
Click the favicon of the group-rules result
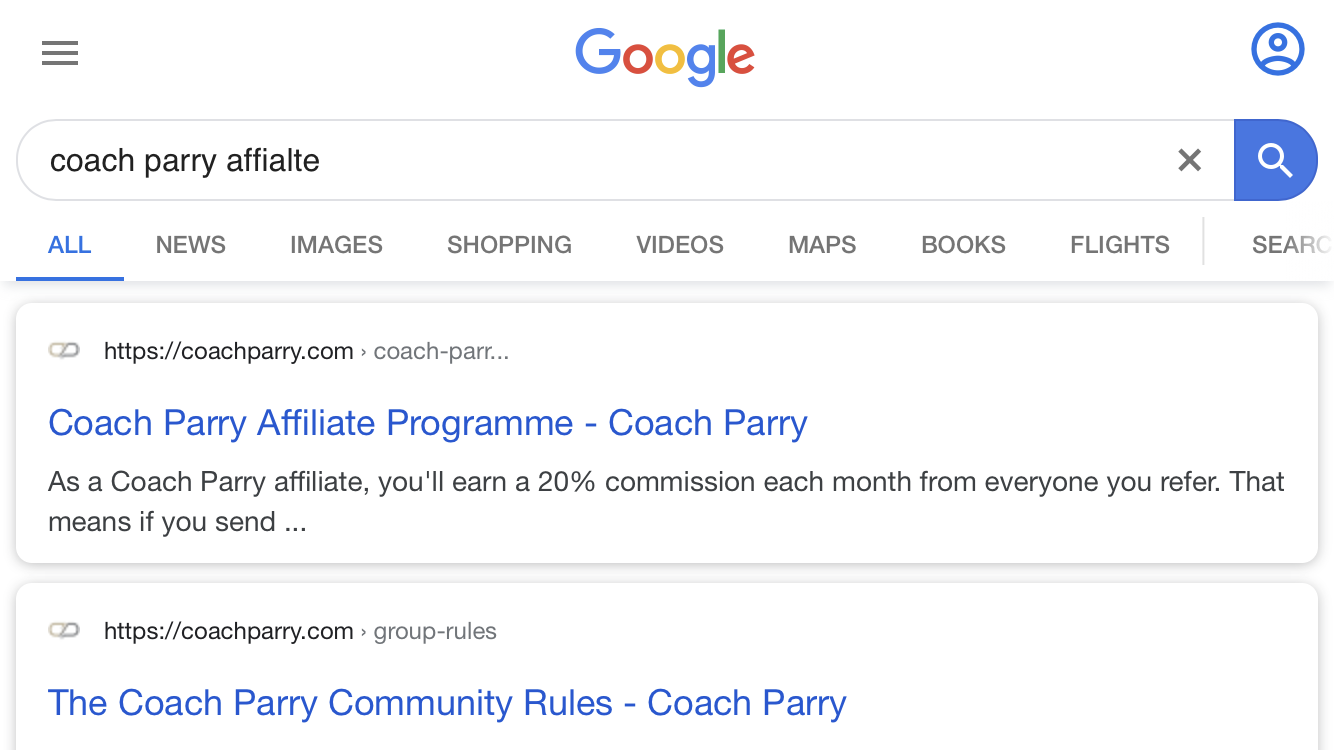[64, 631]
